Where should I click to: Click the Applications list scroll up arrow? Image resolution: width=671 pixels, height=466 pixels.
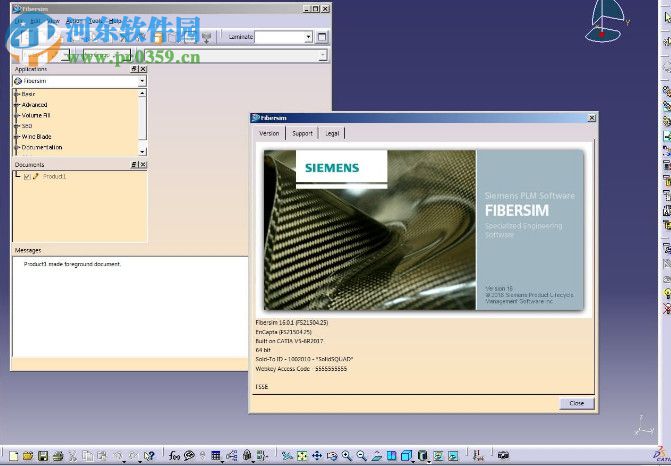tap(142, 93)
